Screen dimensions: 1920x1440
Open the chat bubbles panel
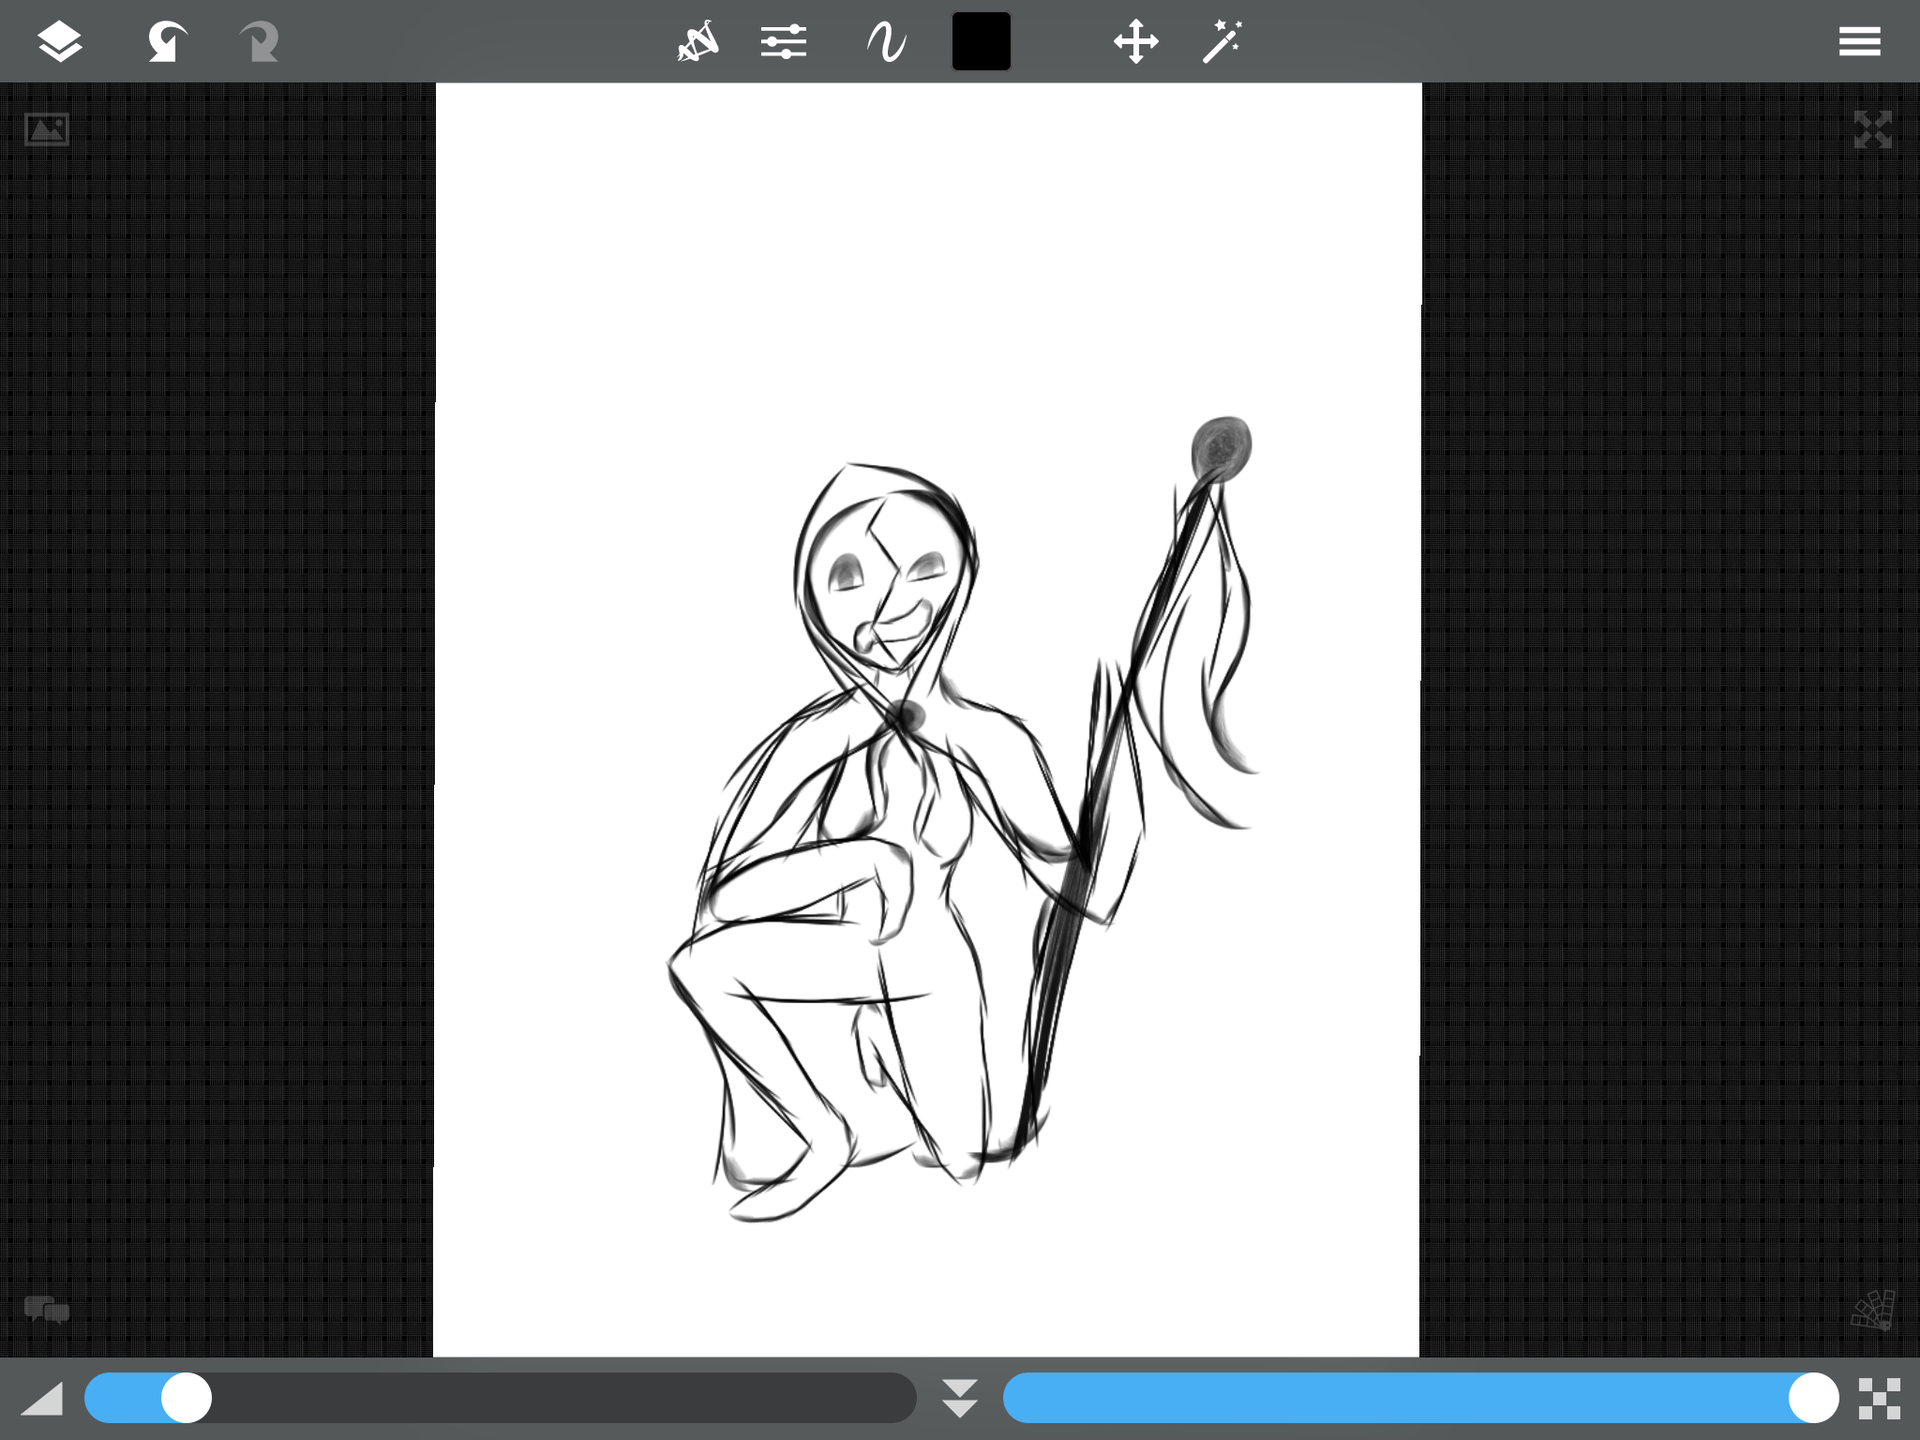coord(47,1309)
